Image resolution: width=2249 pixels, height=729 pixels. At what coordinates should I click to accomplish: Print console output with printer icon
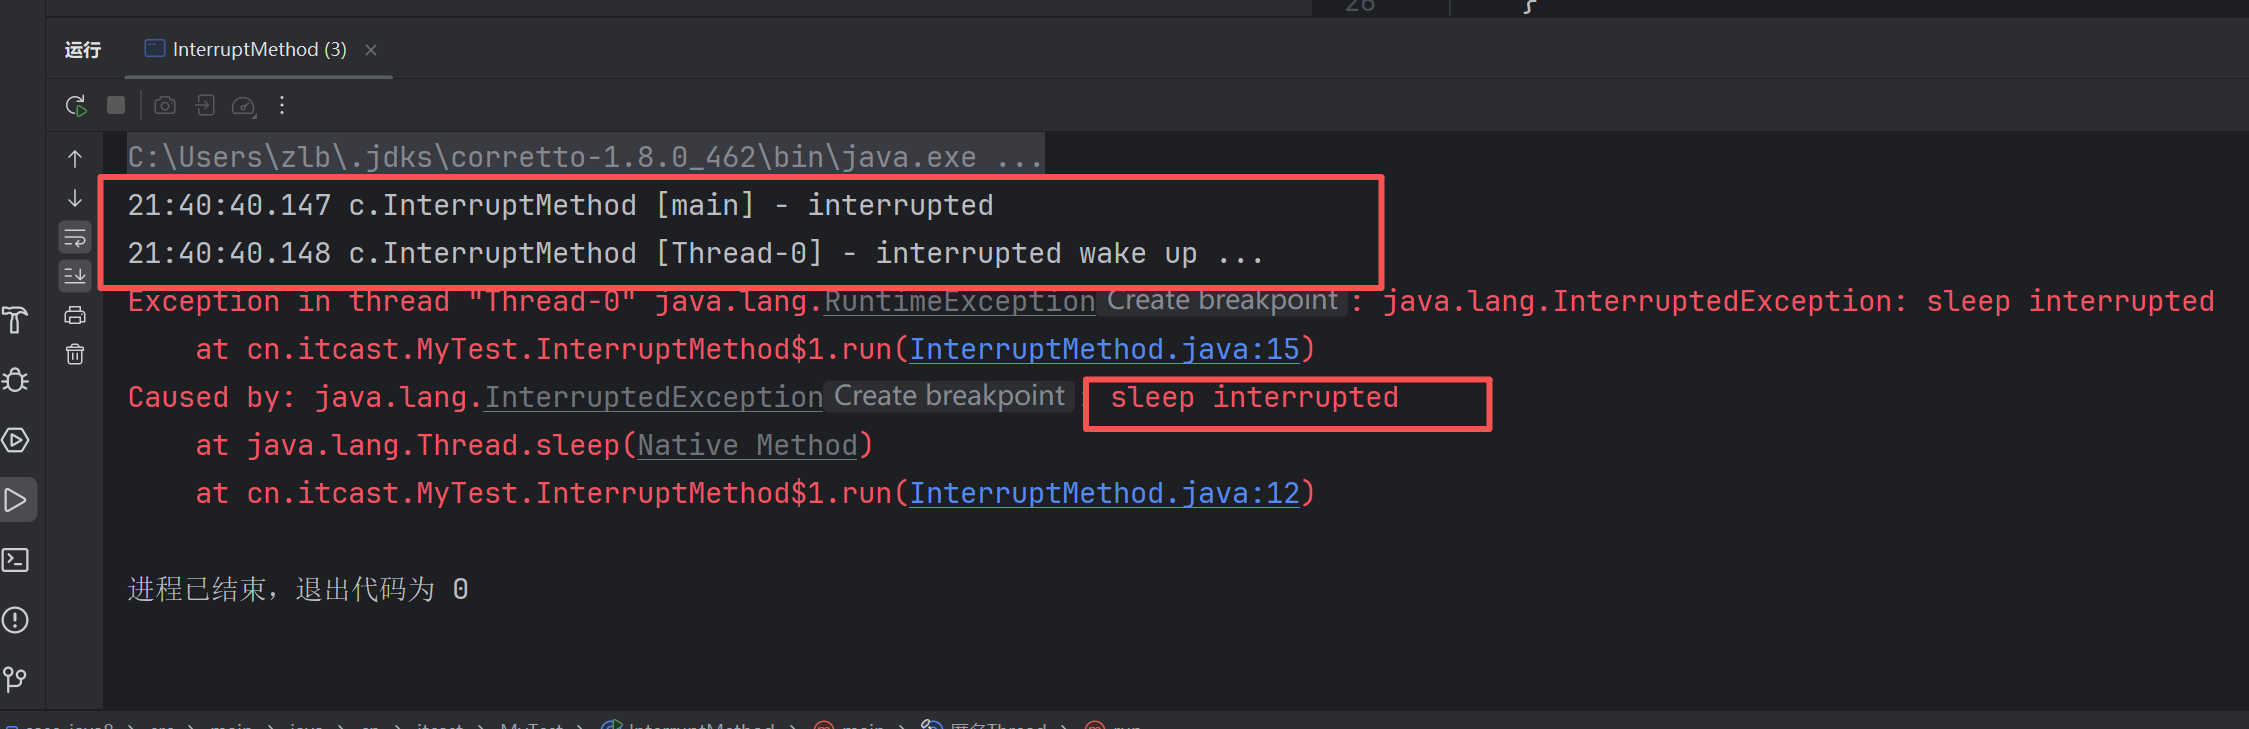(x=75, y=315)
